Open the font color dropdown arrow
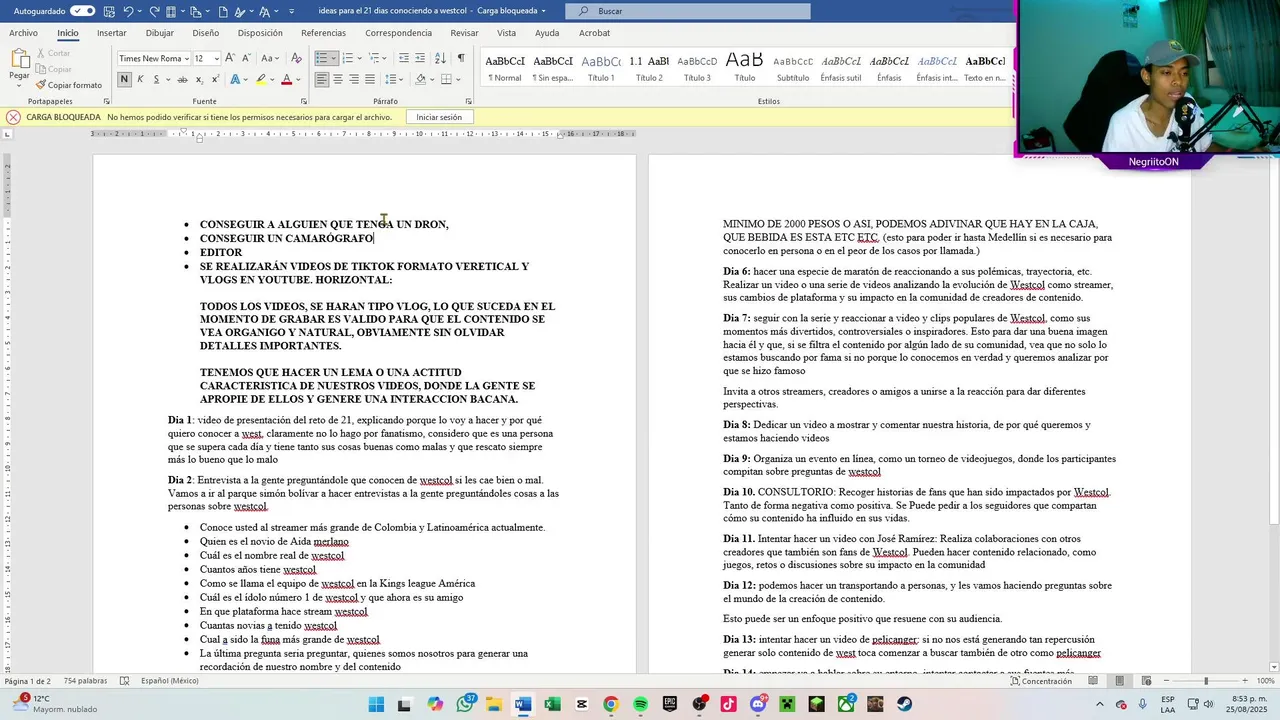 pos(298,79)
